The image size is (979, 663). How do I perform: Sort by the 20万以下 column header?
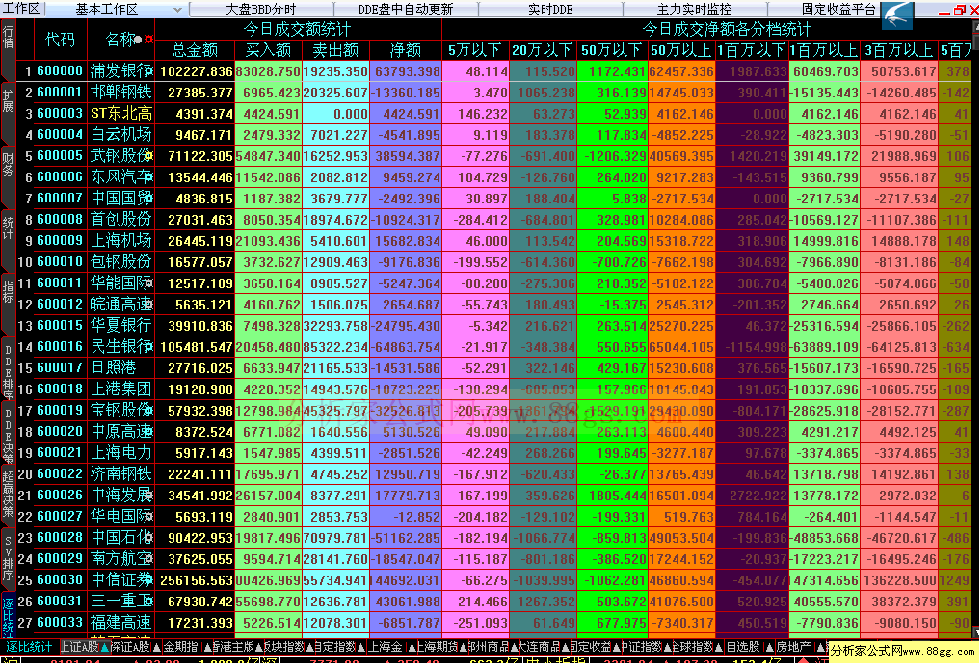543,51
